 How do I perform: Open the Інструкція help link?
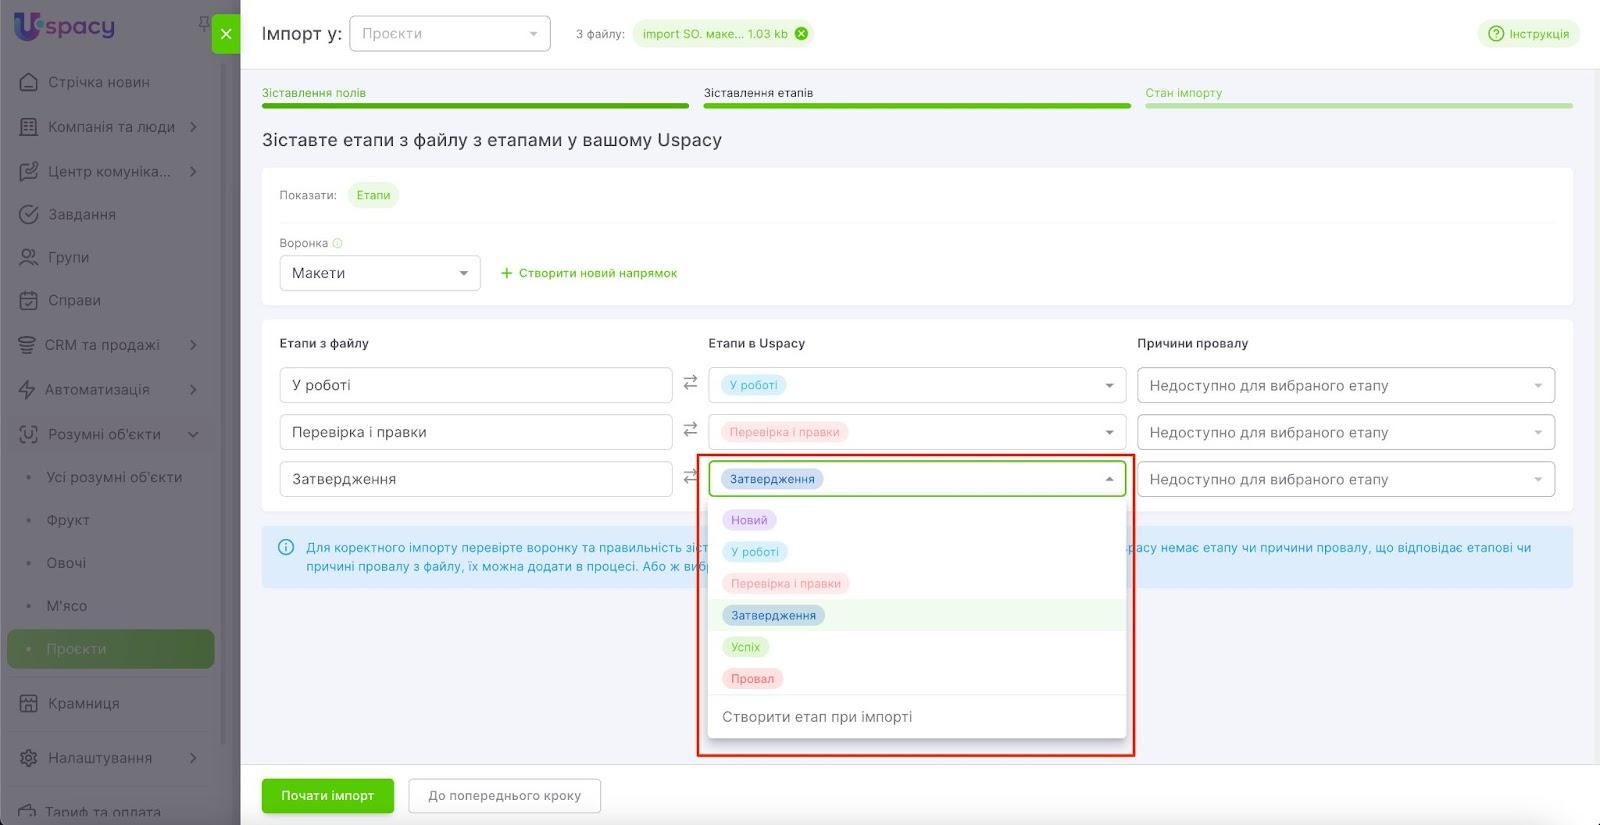[1528, 34]
